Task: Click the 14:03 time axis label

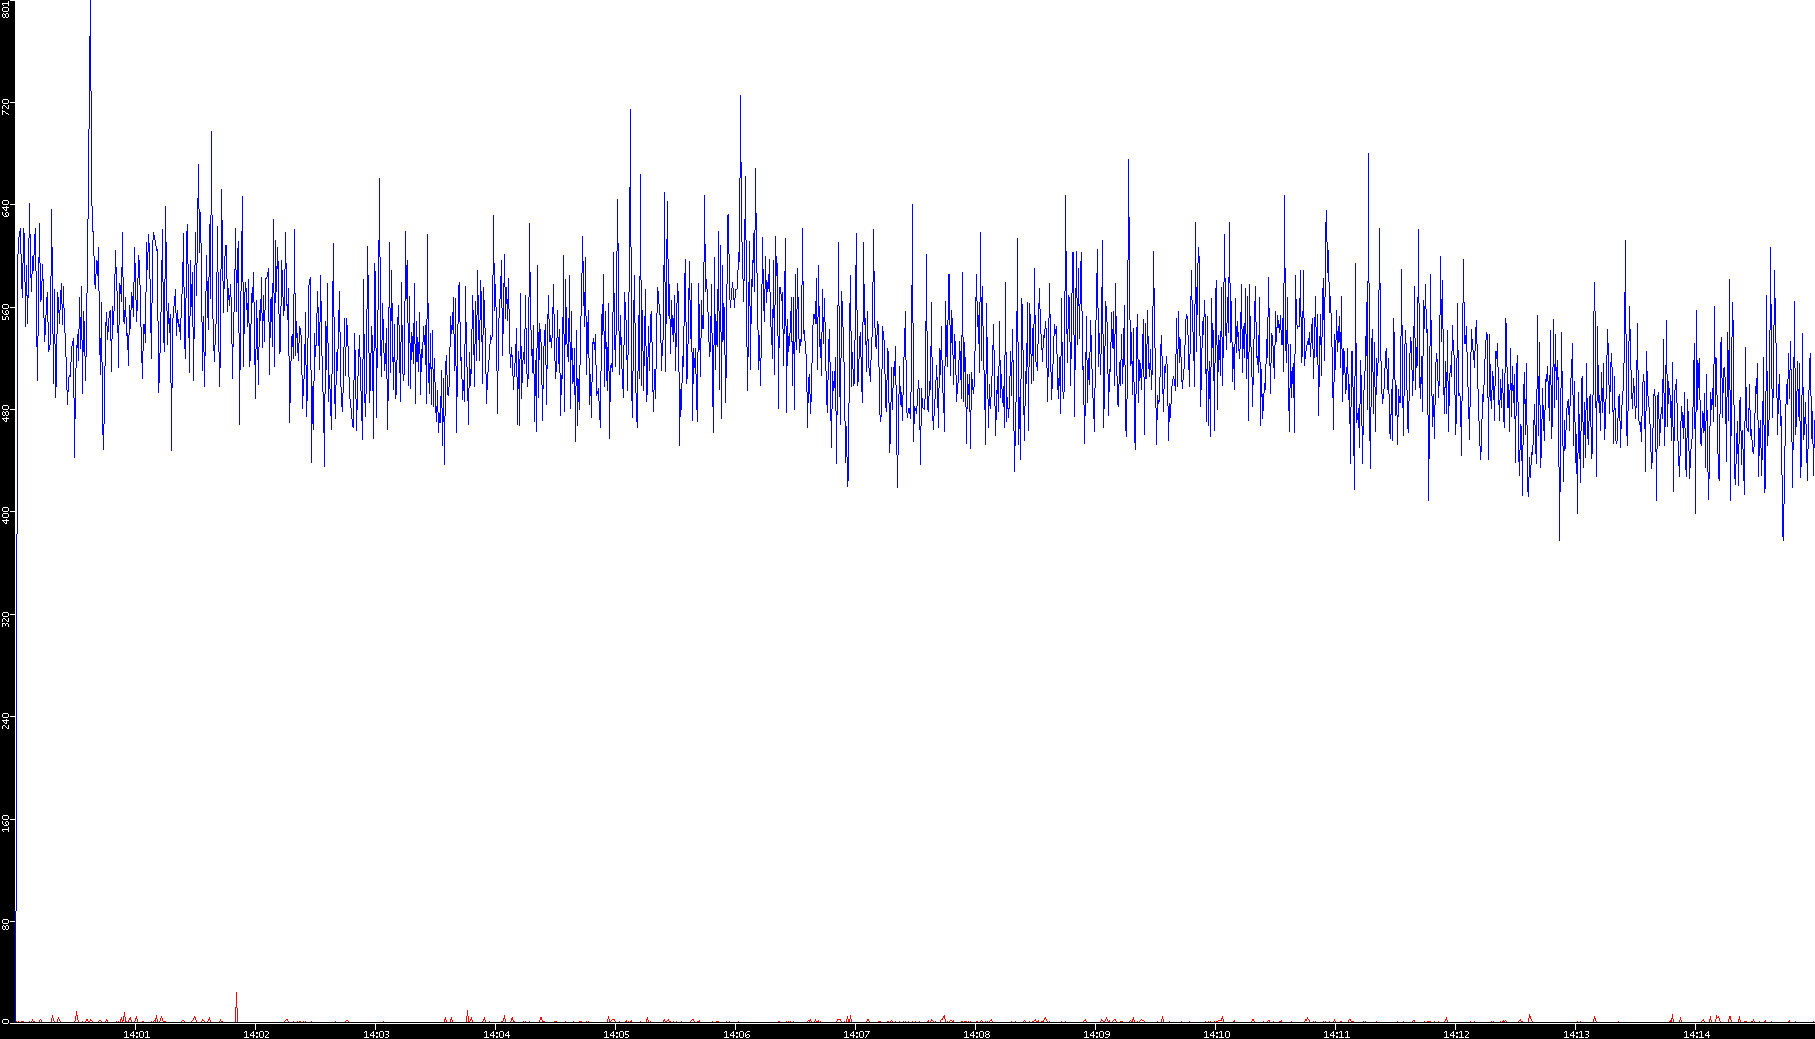Action: [x=376, y=1033]
